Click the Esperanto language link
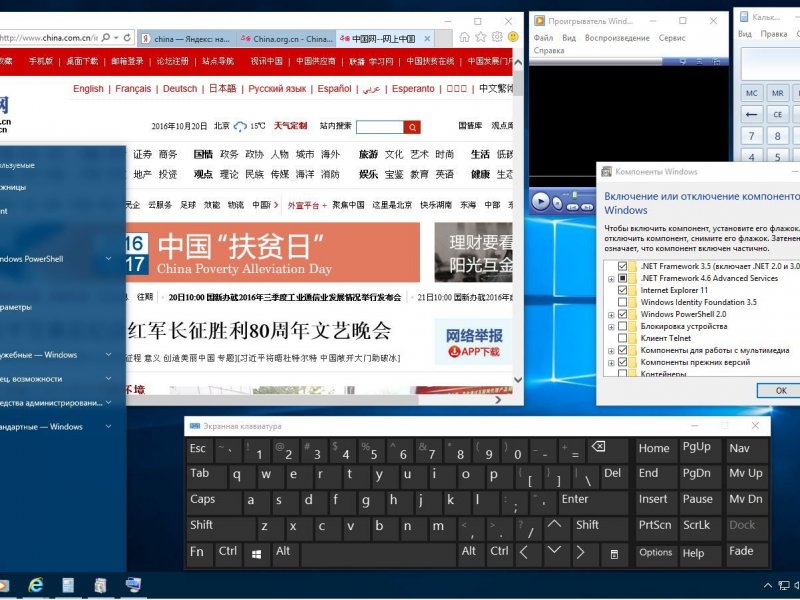 click(413, 88)
